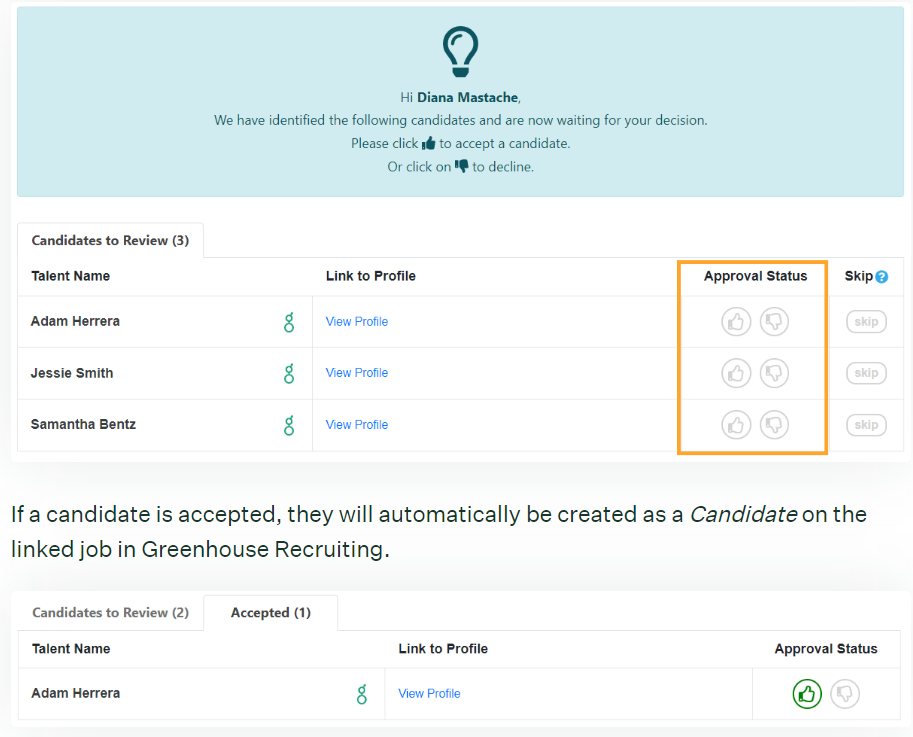The width and height of the screenshot is (913, 737).
Task: Open View Profile link for Samantha Bentz
Action: coord(357,425)
